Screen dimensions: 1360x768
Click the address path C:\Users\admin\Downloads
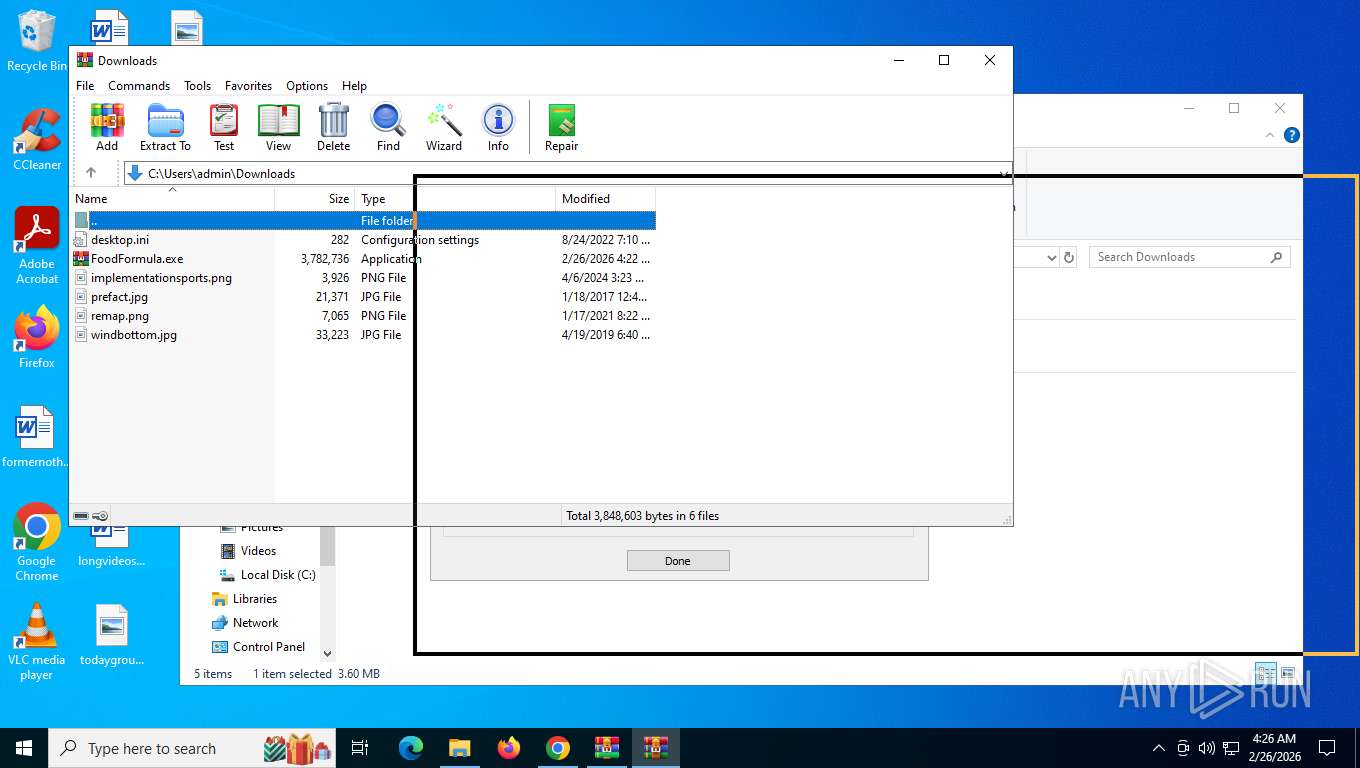[221, 174]
